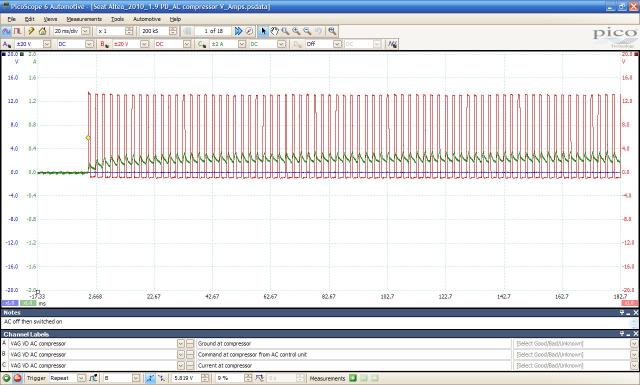Viewport: 640px width, 385px height.
Task: Click the green Channel C axis x1.0 button
Action: (x=28, y=303)
